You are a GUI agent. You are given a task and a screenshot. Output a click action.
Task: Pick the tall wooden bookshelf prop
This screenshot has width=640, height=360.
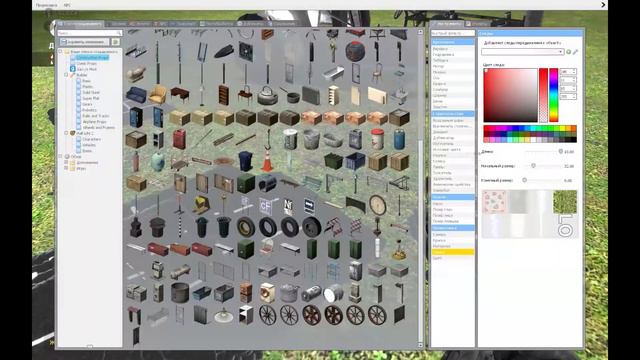click(x=224, y=96)
